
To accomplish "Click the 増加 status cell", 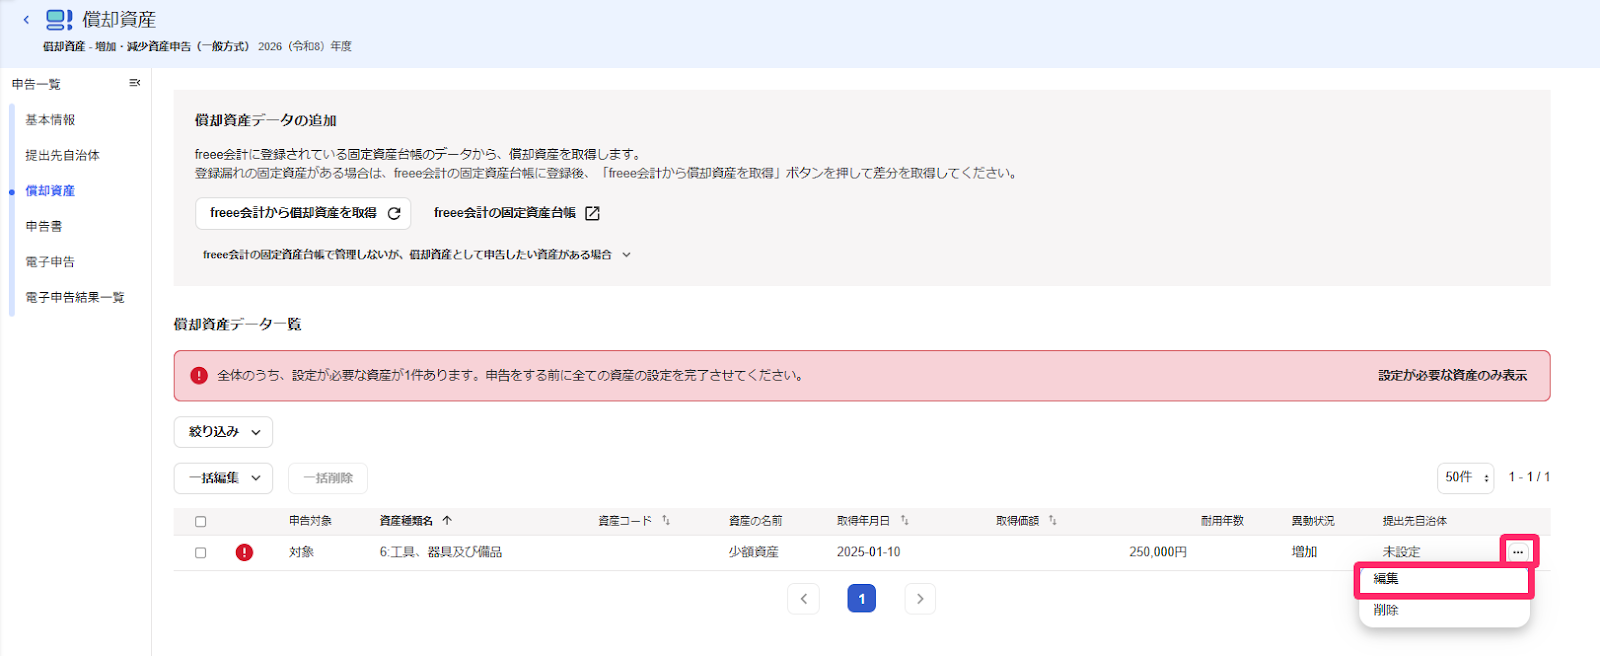I will pos(1304,552).
